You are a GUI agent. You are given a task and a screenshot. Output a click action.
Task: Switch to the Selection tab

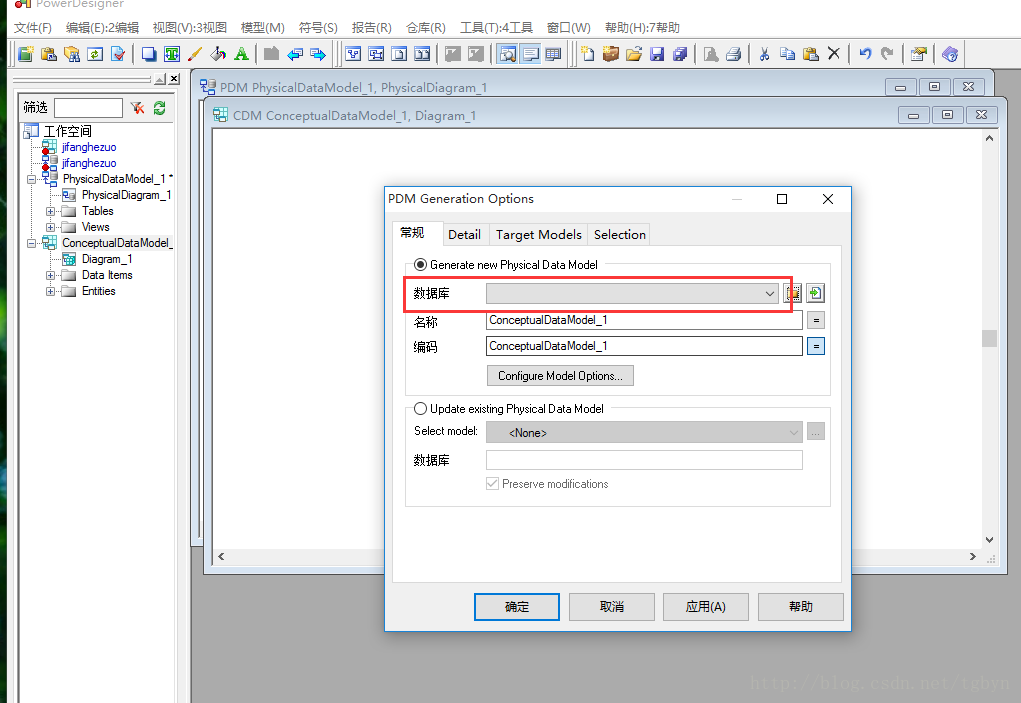click(620, 234)
